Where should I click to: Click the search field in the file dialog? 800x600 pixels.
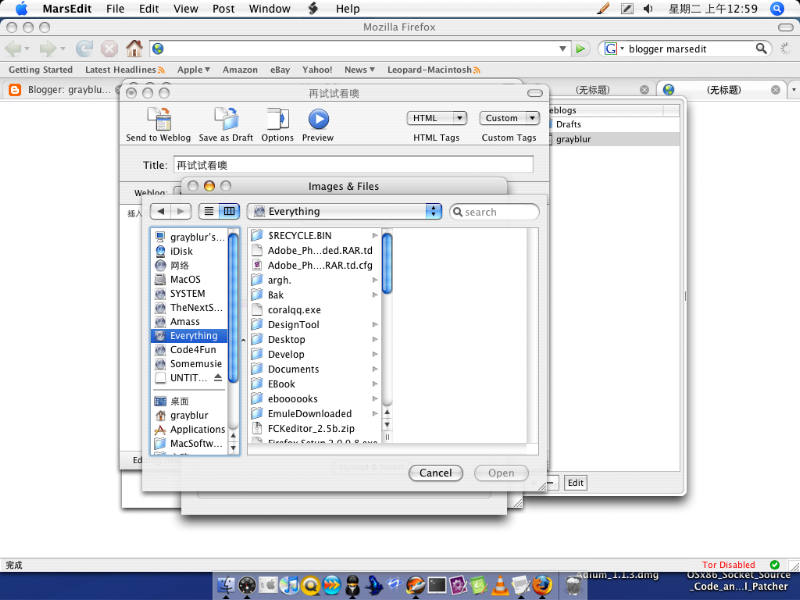[494, 212]
